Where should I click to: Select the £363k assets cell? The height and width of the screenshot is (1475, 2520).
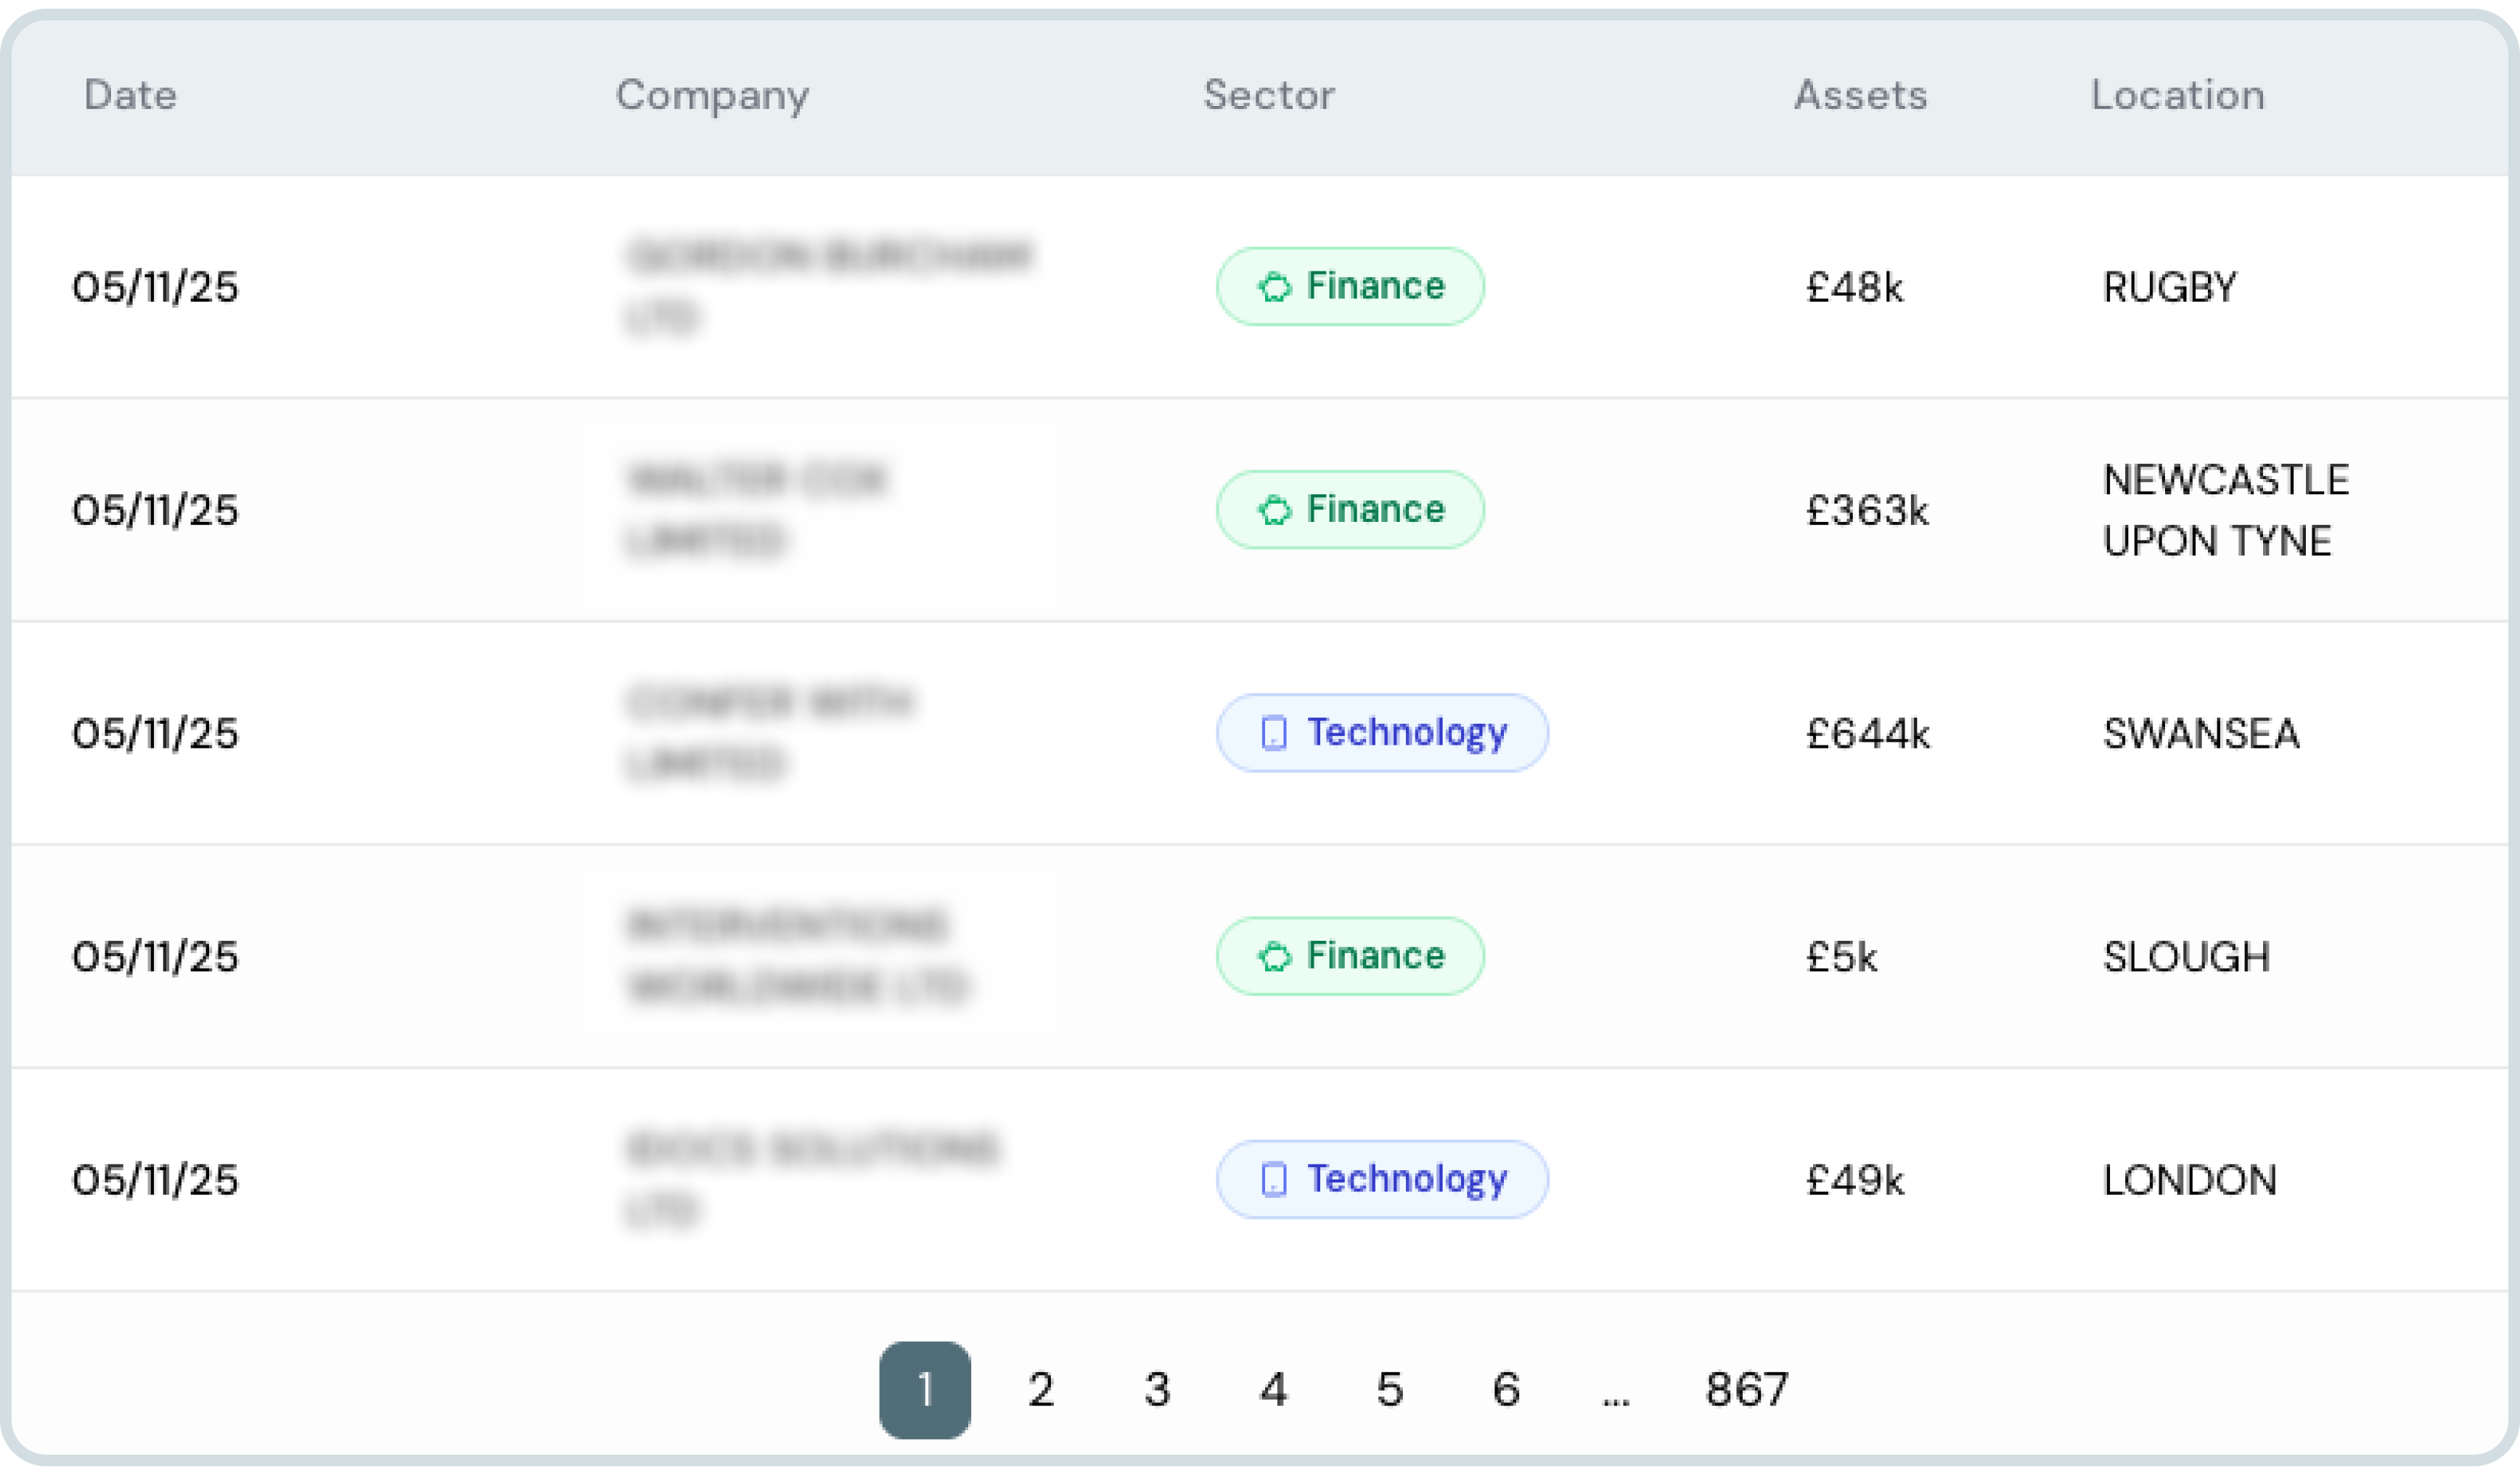[1867, 511]
